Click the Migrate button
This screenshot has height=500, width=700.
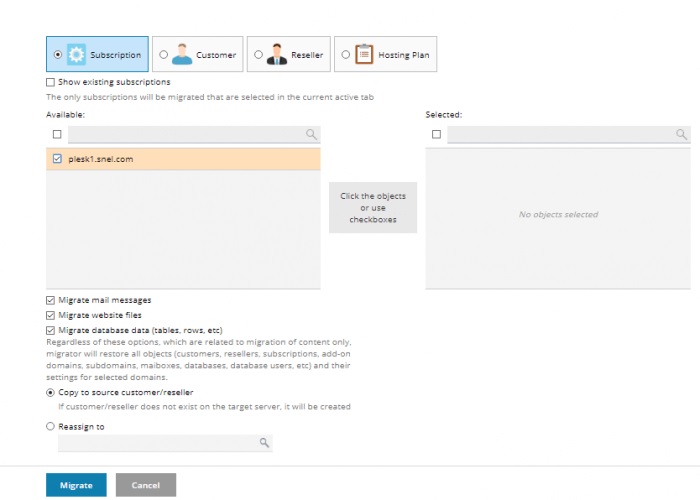(x=76, y=485)
